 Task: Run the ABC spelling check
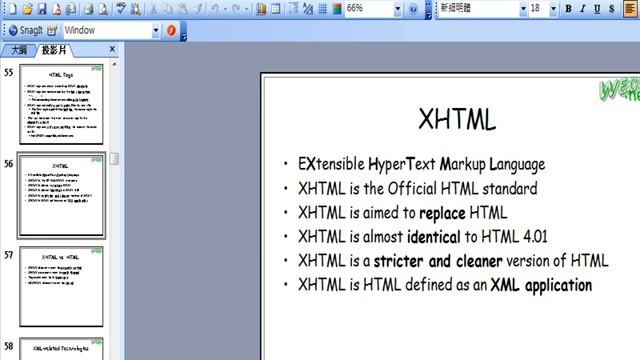tap(120, 8)
